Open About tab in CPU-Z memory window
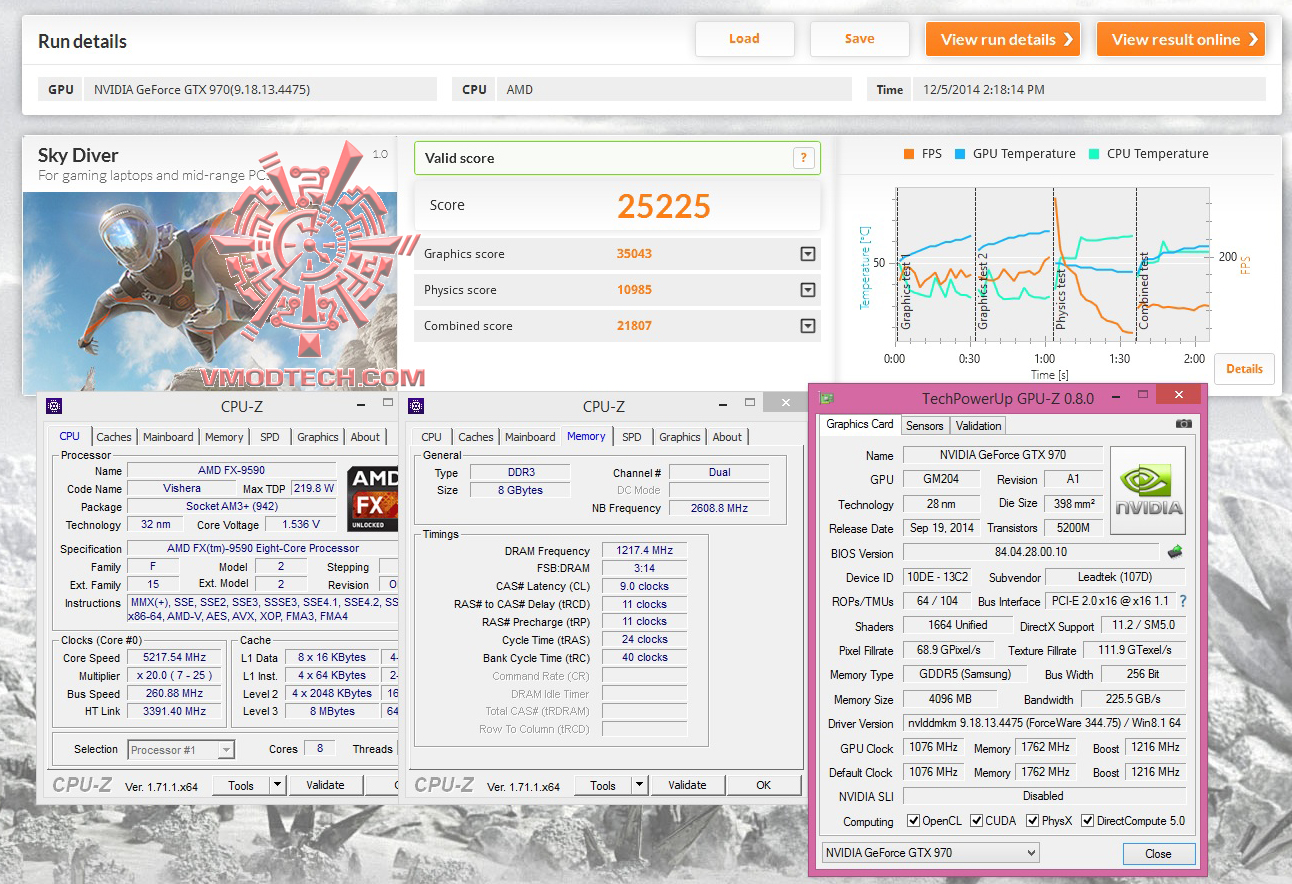The image size is (1292, 884). point(727,437)
